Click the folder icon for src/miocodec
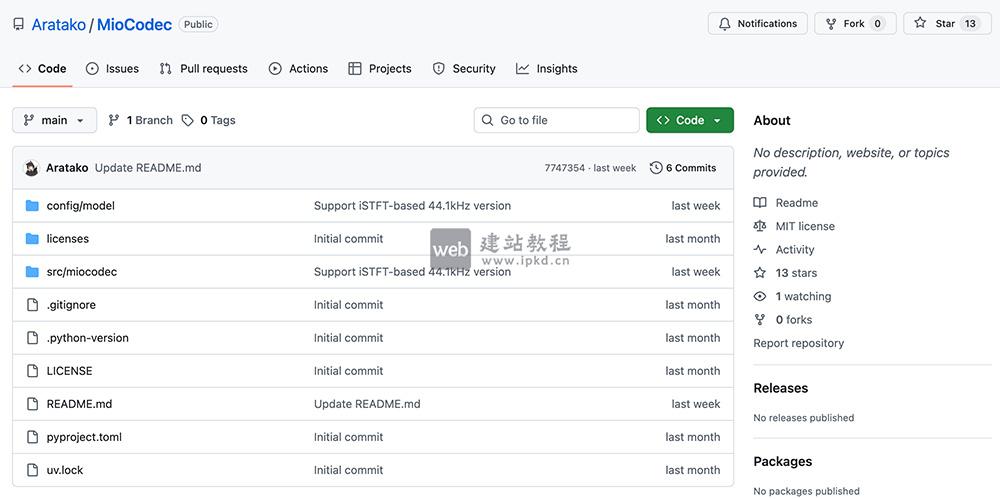 pos(32,272)
